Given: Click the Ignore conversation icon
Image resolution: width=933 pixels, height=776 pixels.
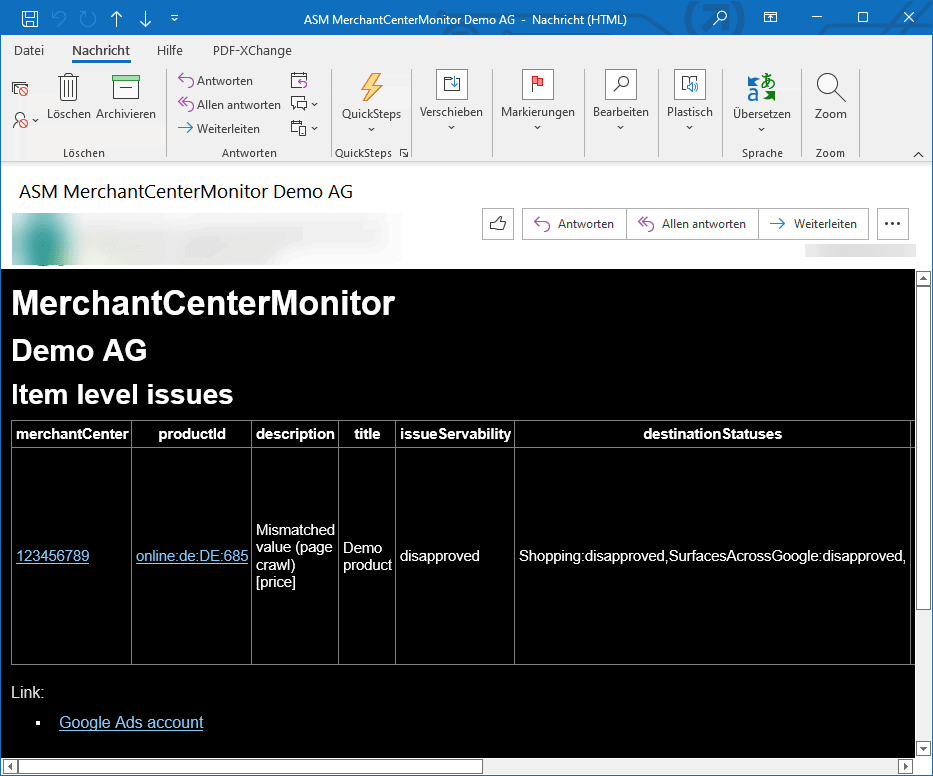Looking at the screenshot, I should tap(20, 89).
